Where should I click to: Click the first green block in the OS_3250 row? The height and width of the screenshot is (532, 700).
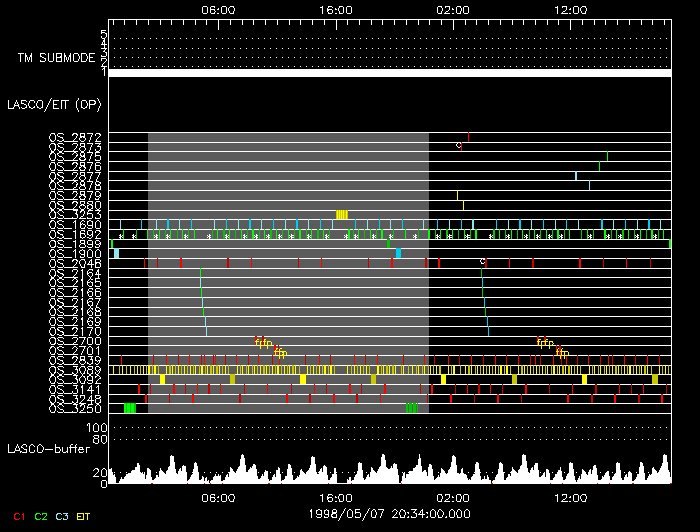point(130,408)
